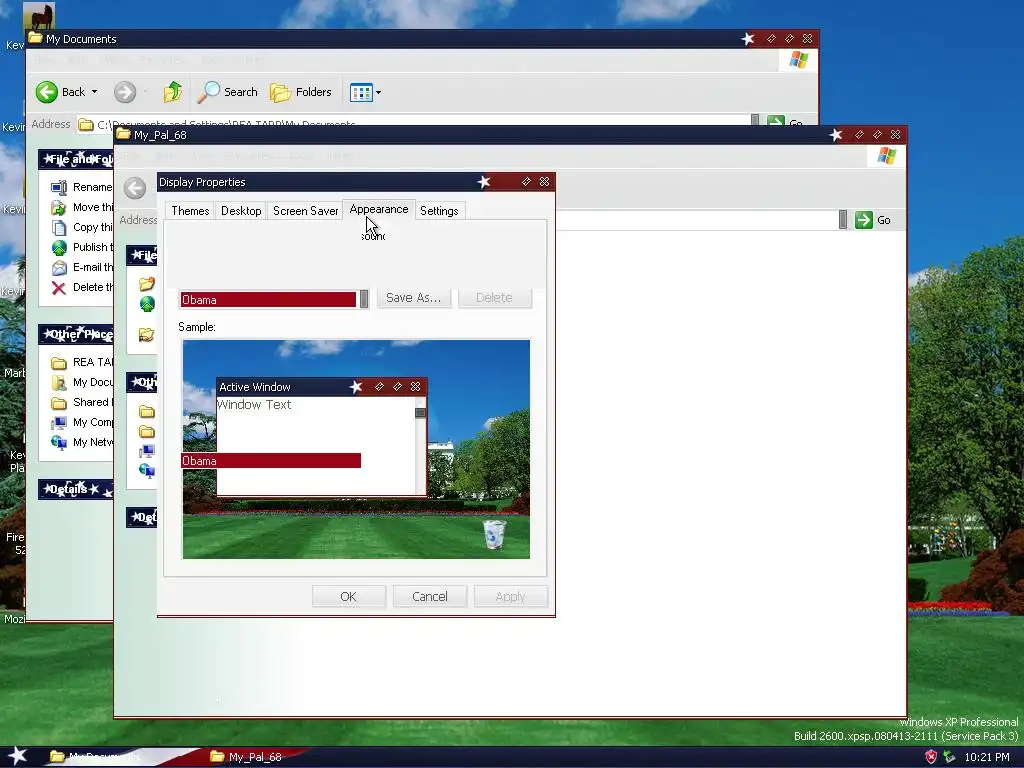
Task: Click Copy this file icon
Action: [59, 227]
